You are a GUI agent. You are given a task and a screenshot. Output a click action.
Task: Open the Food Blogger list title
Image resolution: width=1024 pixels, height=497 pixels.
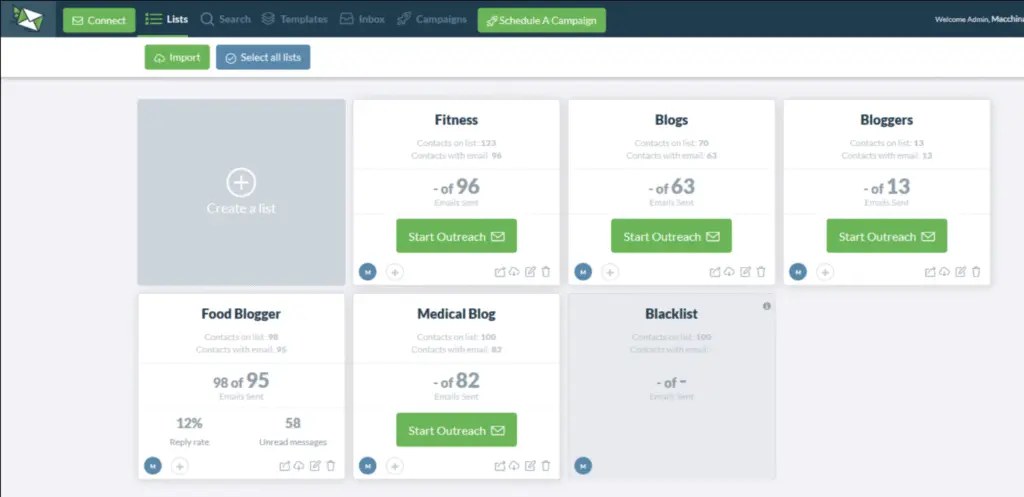click(x=241, y=314)
